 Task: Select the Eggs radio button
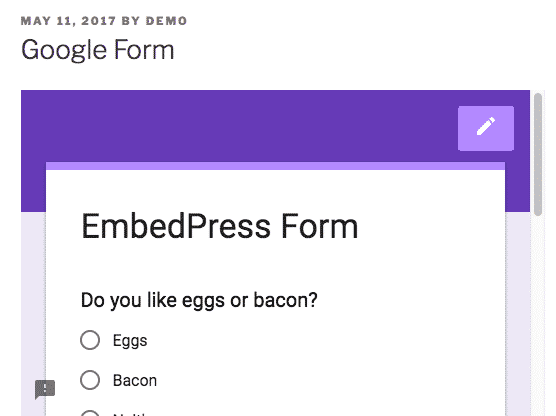pyautogui.click(x=90, y=340)
